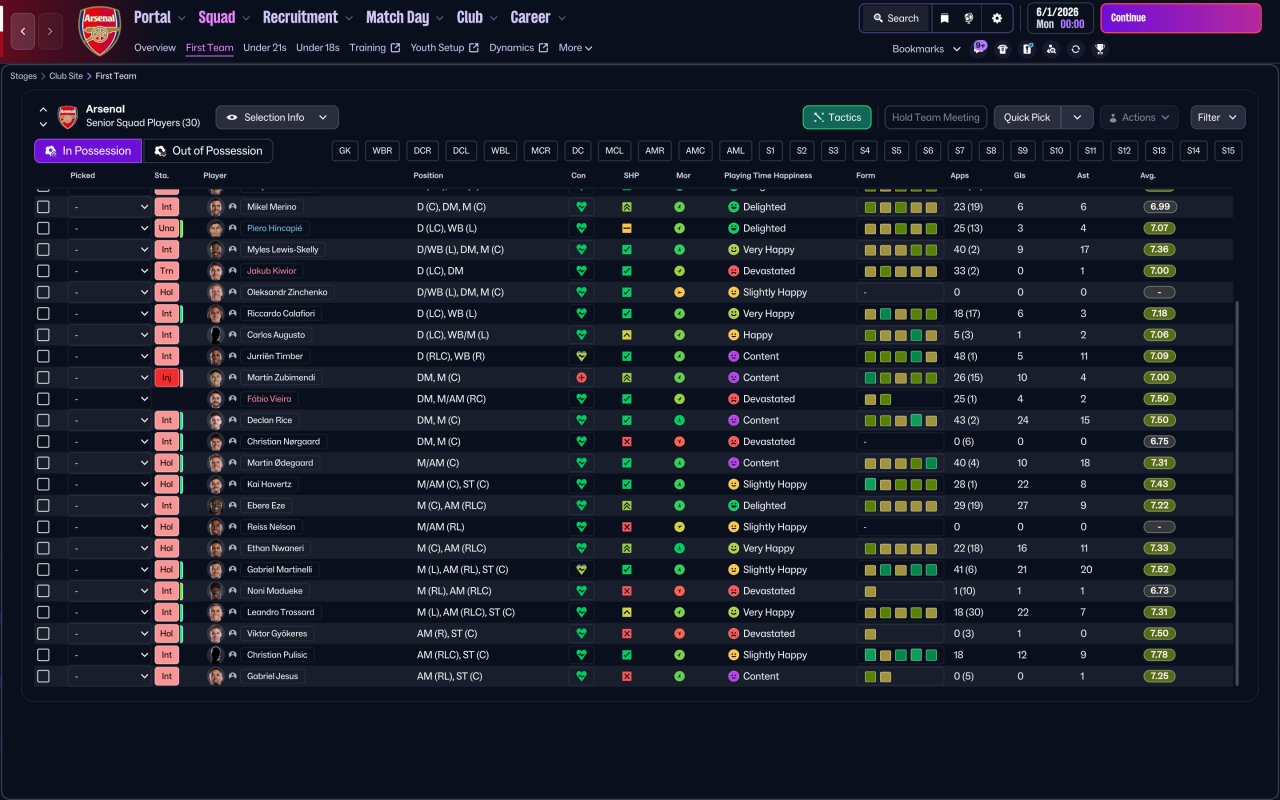Tick the checkbox for Viktor Gyökeres
Viewport: 1280px width, 800px height.
tap(43, 634)
